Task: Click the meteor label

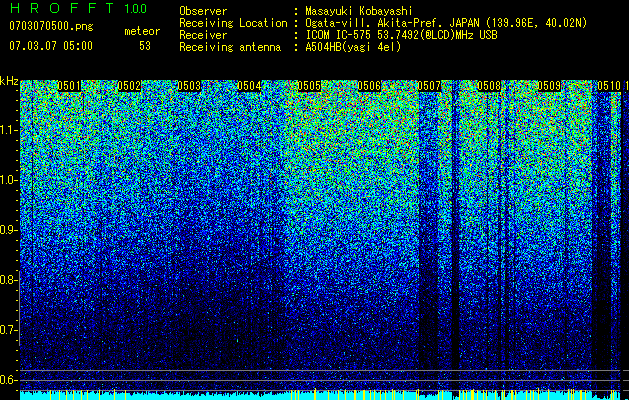Action: coord(142,31)
